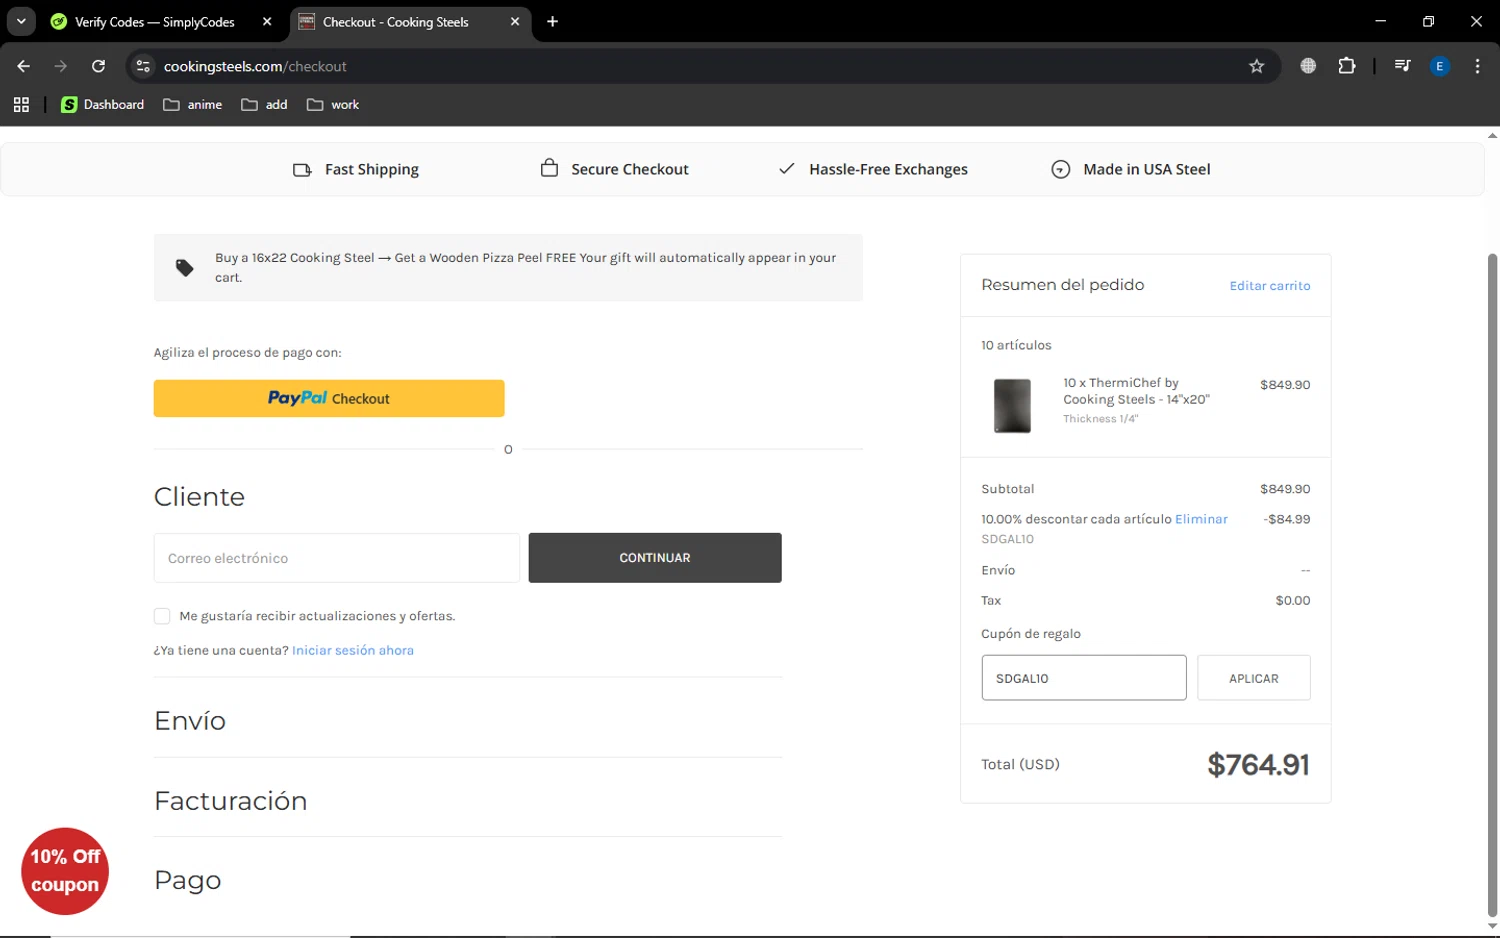This screenshot has height=938, width=1500.
Task: Click the Made in USA Steel icon
Action: [1061, 170]
